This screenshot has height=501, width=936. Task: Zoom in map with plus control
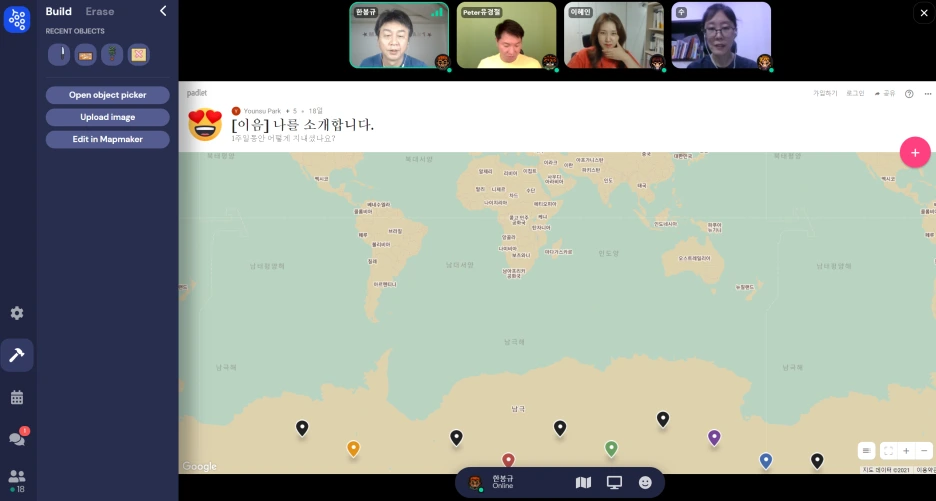point(906,451)
